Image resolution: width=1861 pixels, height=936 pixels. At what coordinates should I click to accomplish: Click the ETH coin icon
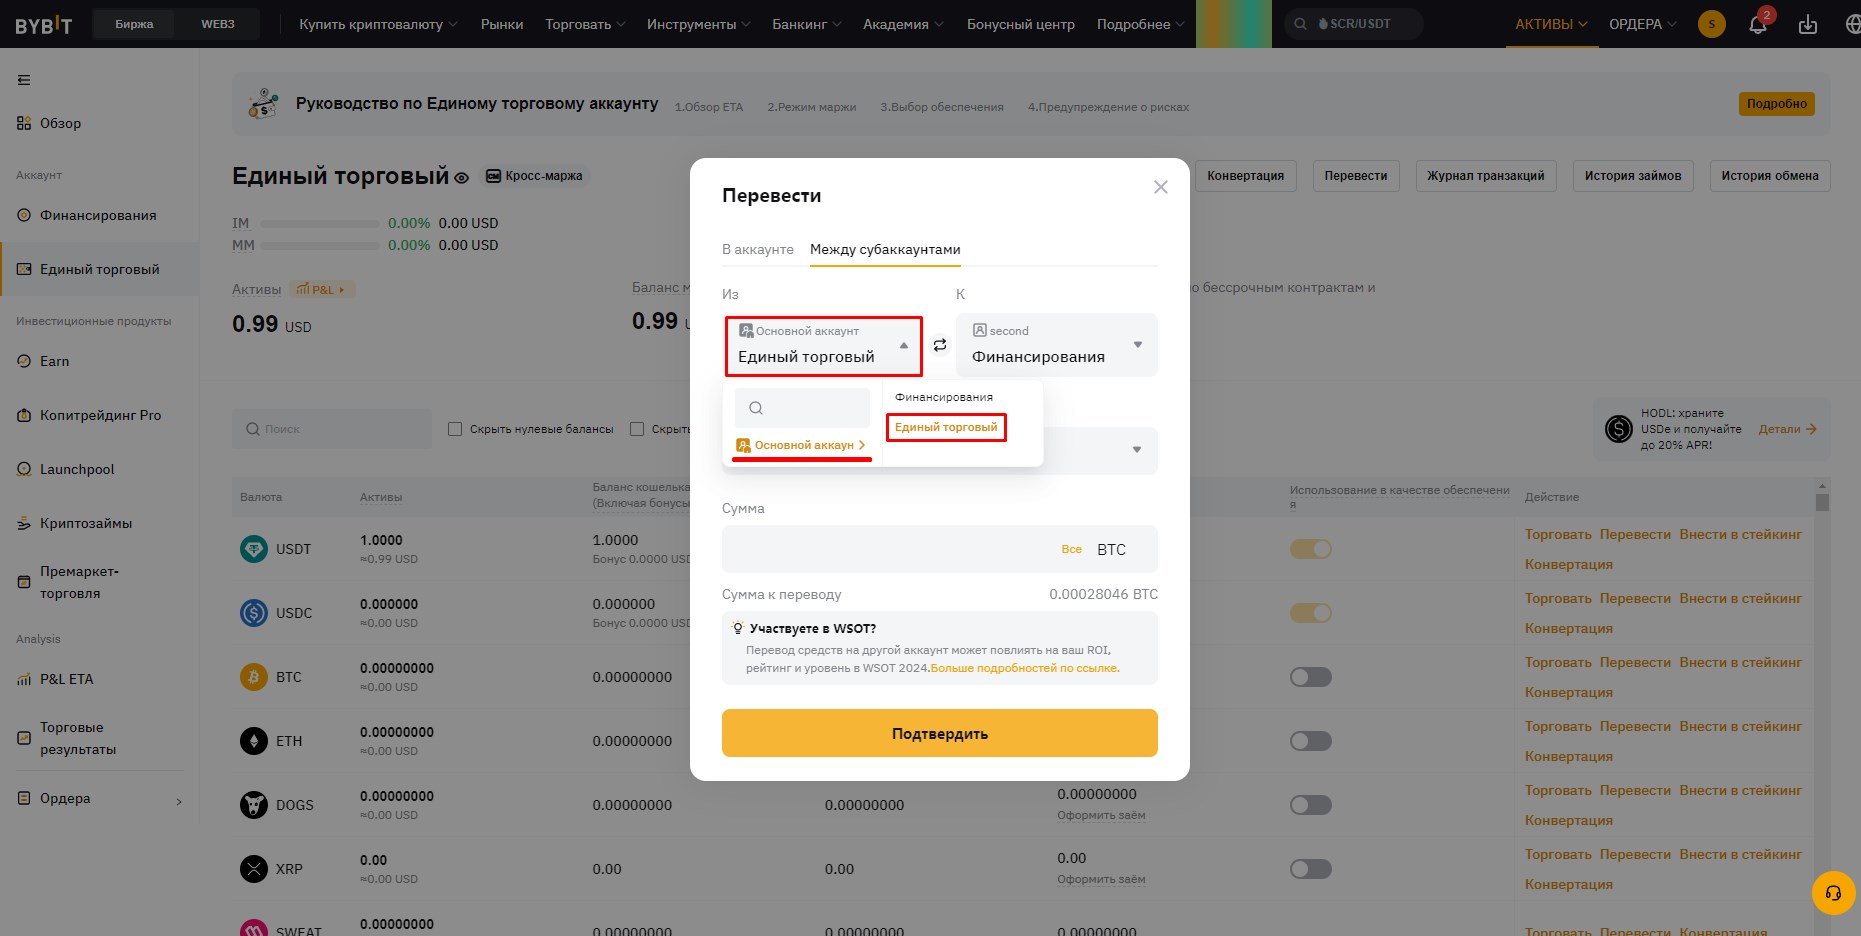[x=254, y=741]
